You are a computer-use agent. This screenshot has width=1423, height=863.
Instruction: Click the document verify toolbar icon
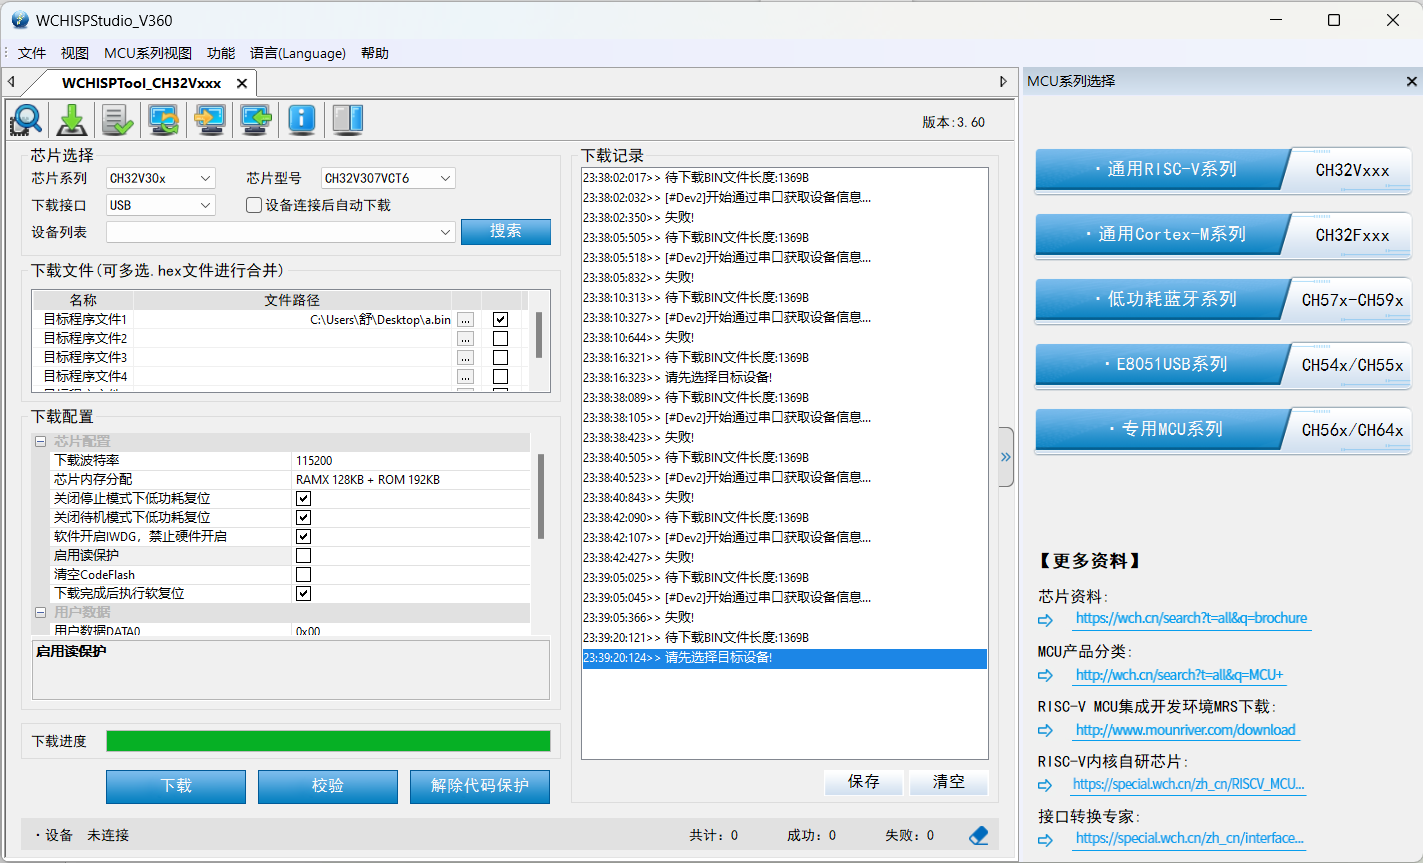117,119
